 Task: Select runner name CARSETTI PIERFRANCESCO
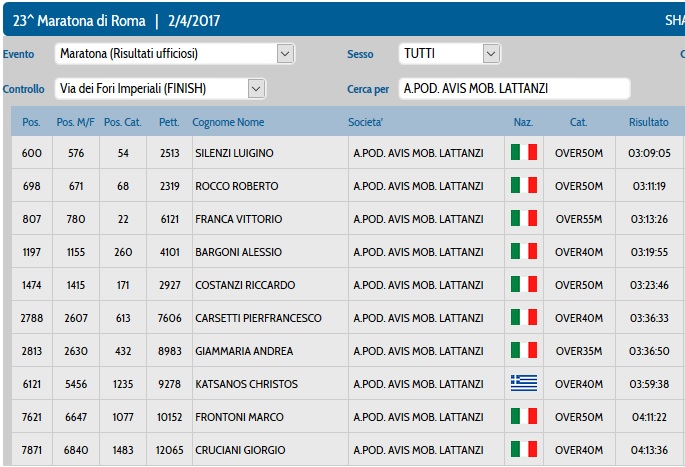pos(257,318)
